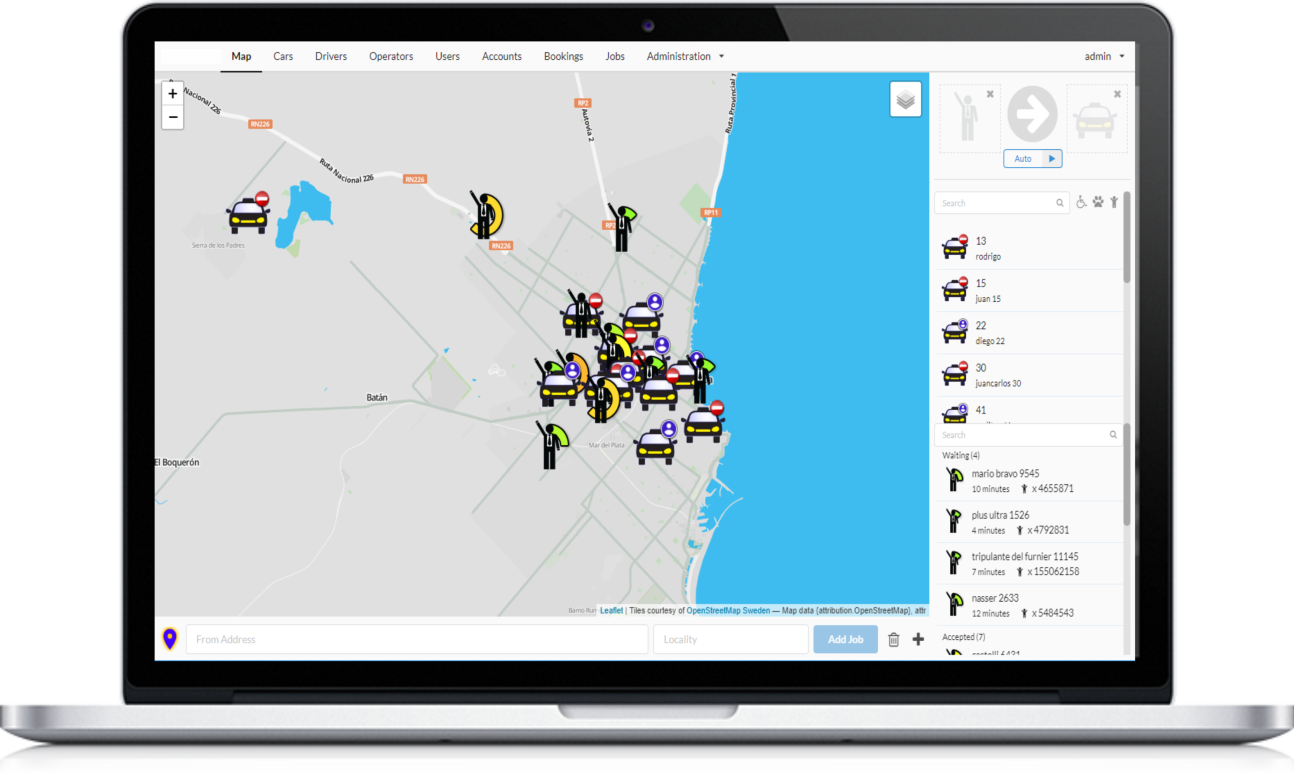Click the trash icon beside Add Job
This screenshot has height=773, width=1294.
(x=893, y=640)
